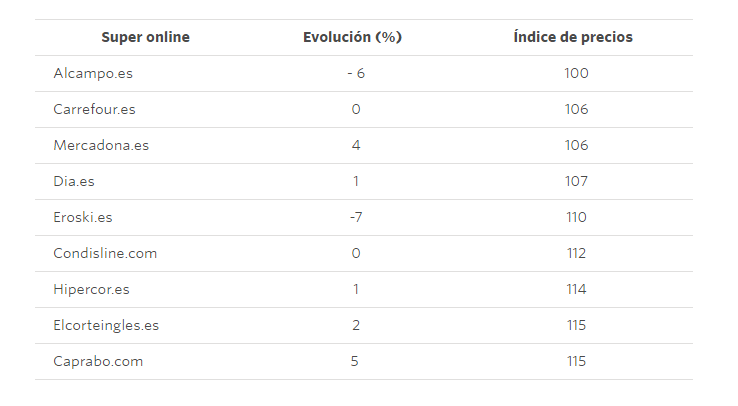Screen dimensions: 738x406
Task: Click the "Super online" column header
Action: pos(145,37)
